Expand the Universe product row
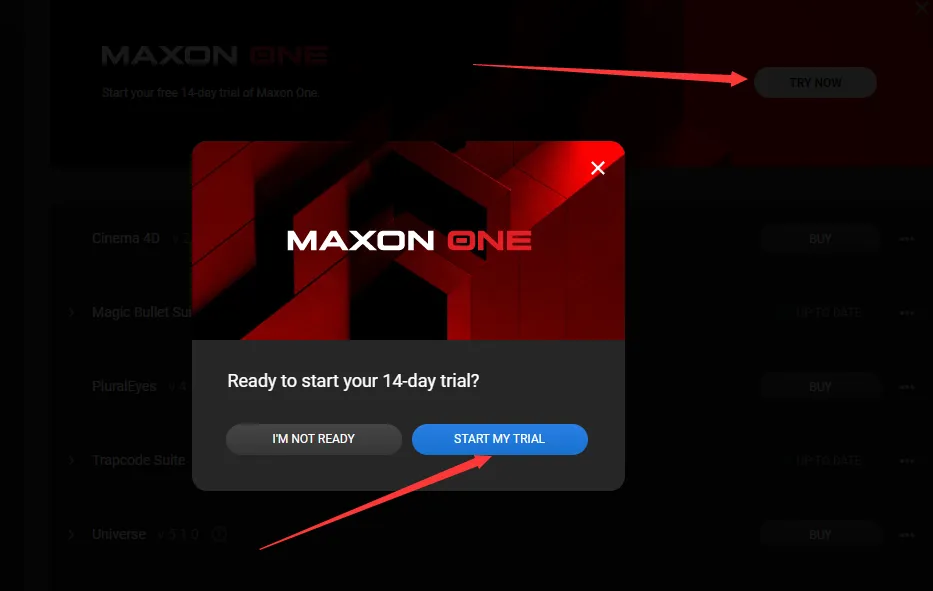This screenshot has height=591, width=933. 71,534
